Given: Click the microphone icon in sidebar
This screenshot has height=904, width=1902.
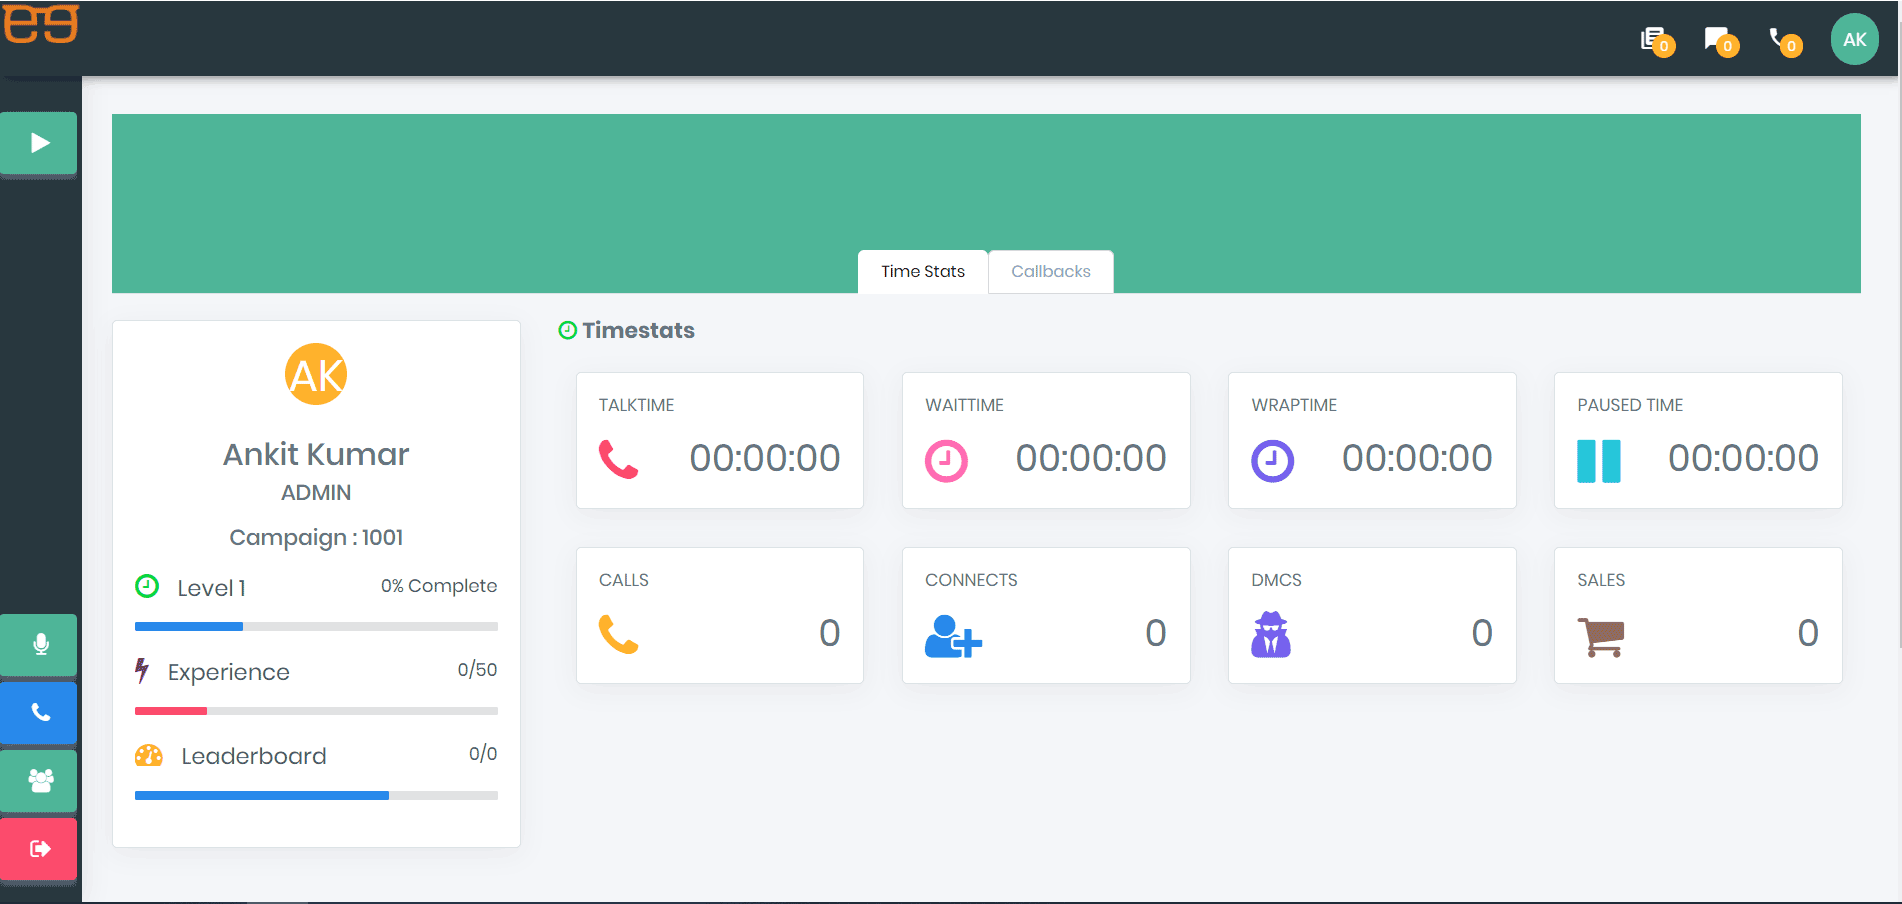Looking at the screenshot, I should [40, 644].
